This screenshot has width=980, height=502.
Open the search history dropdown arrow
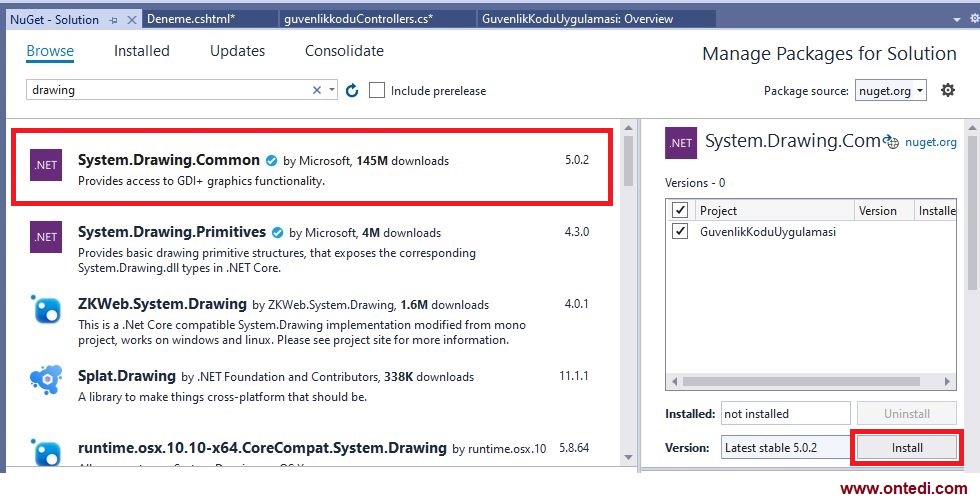(x=332, y=90)
